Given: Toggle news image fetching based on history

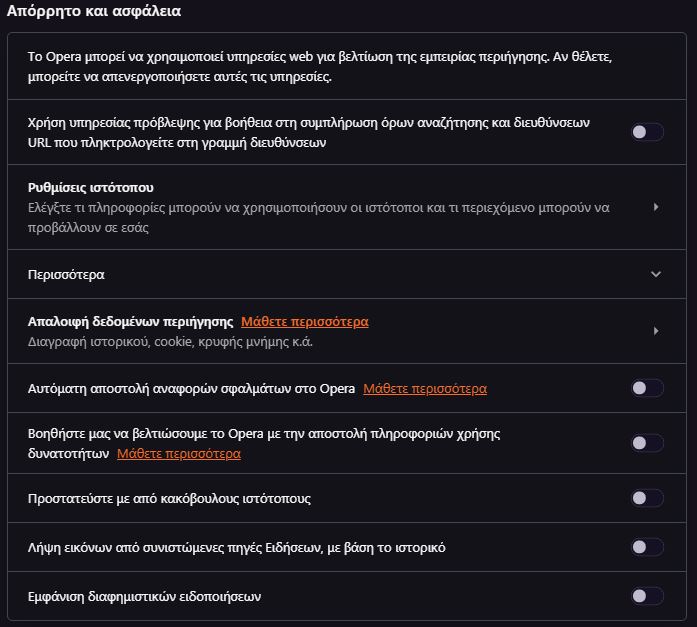Looking at the screenshot, I should click(x=647, y=547).
